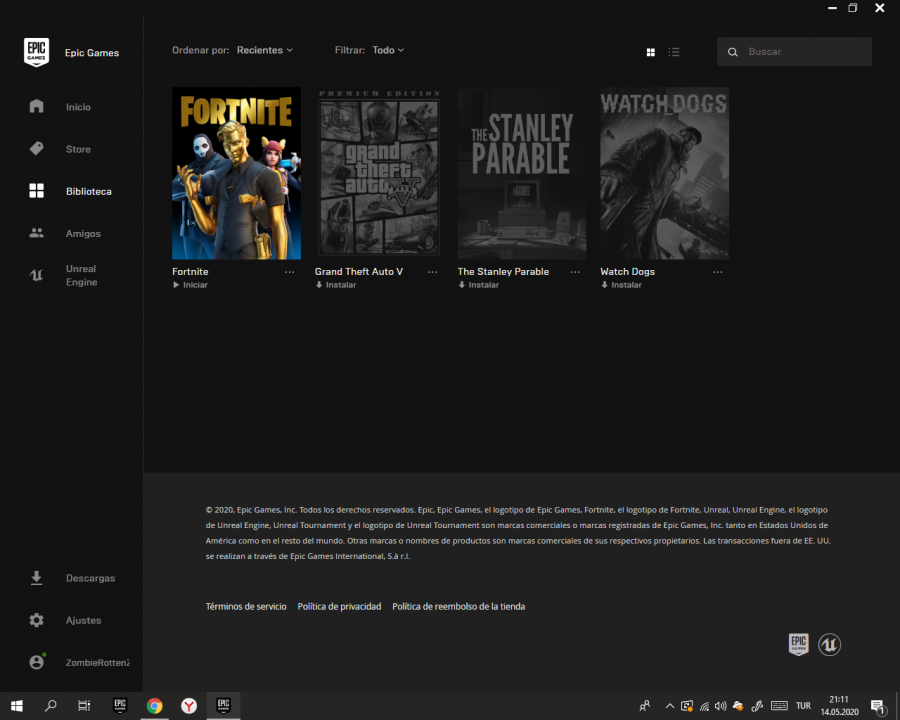The height and width of the screenshot is (720, 900).
Task: Click the Epic Games footer logo
Action: pyautogui.click(x=798, y=644)
